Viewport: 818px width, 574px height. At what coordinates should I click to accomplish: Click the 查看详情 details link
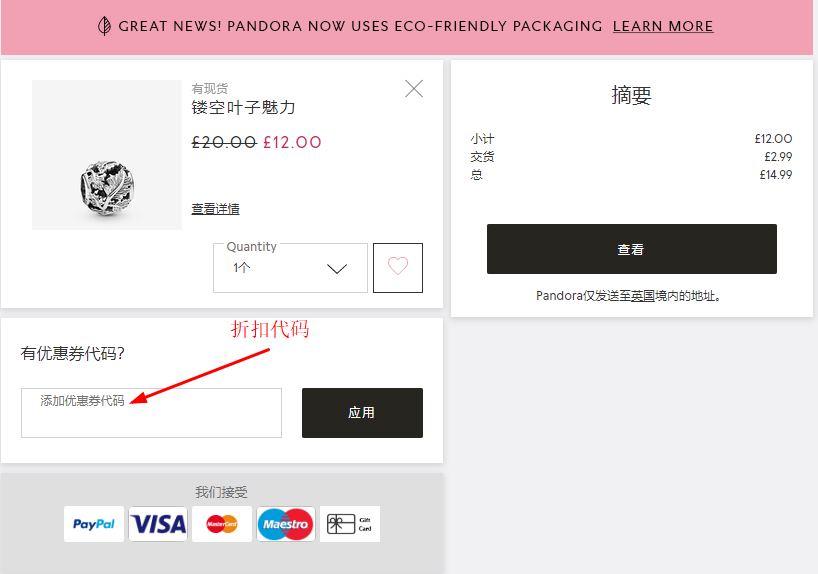pos(215,209)
